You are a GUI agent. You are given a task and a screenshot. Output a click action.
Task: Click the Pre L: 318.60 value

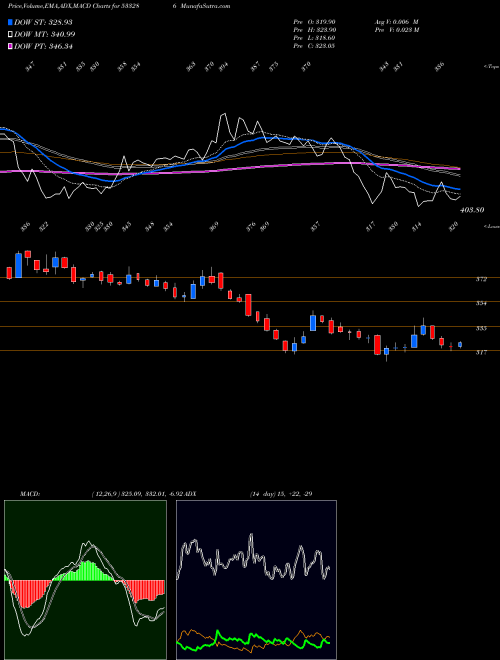coord(314,38)
